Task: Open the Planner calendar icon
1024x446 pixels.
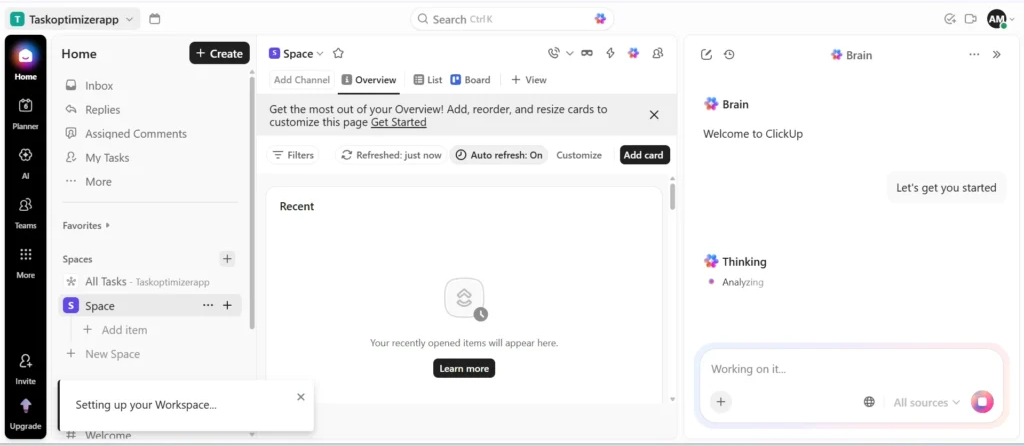Action: click(x=25, y=106)
